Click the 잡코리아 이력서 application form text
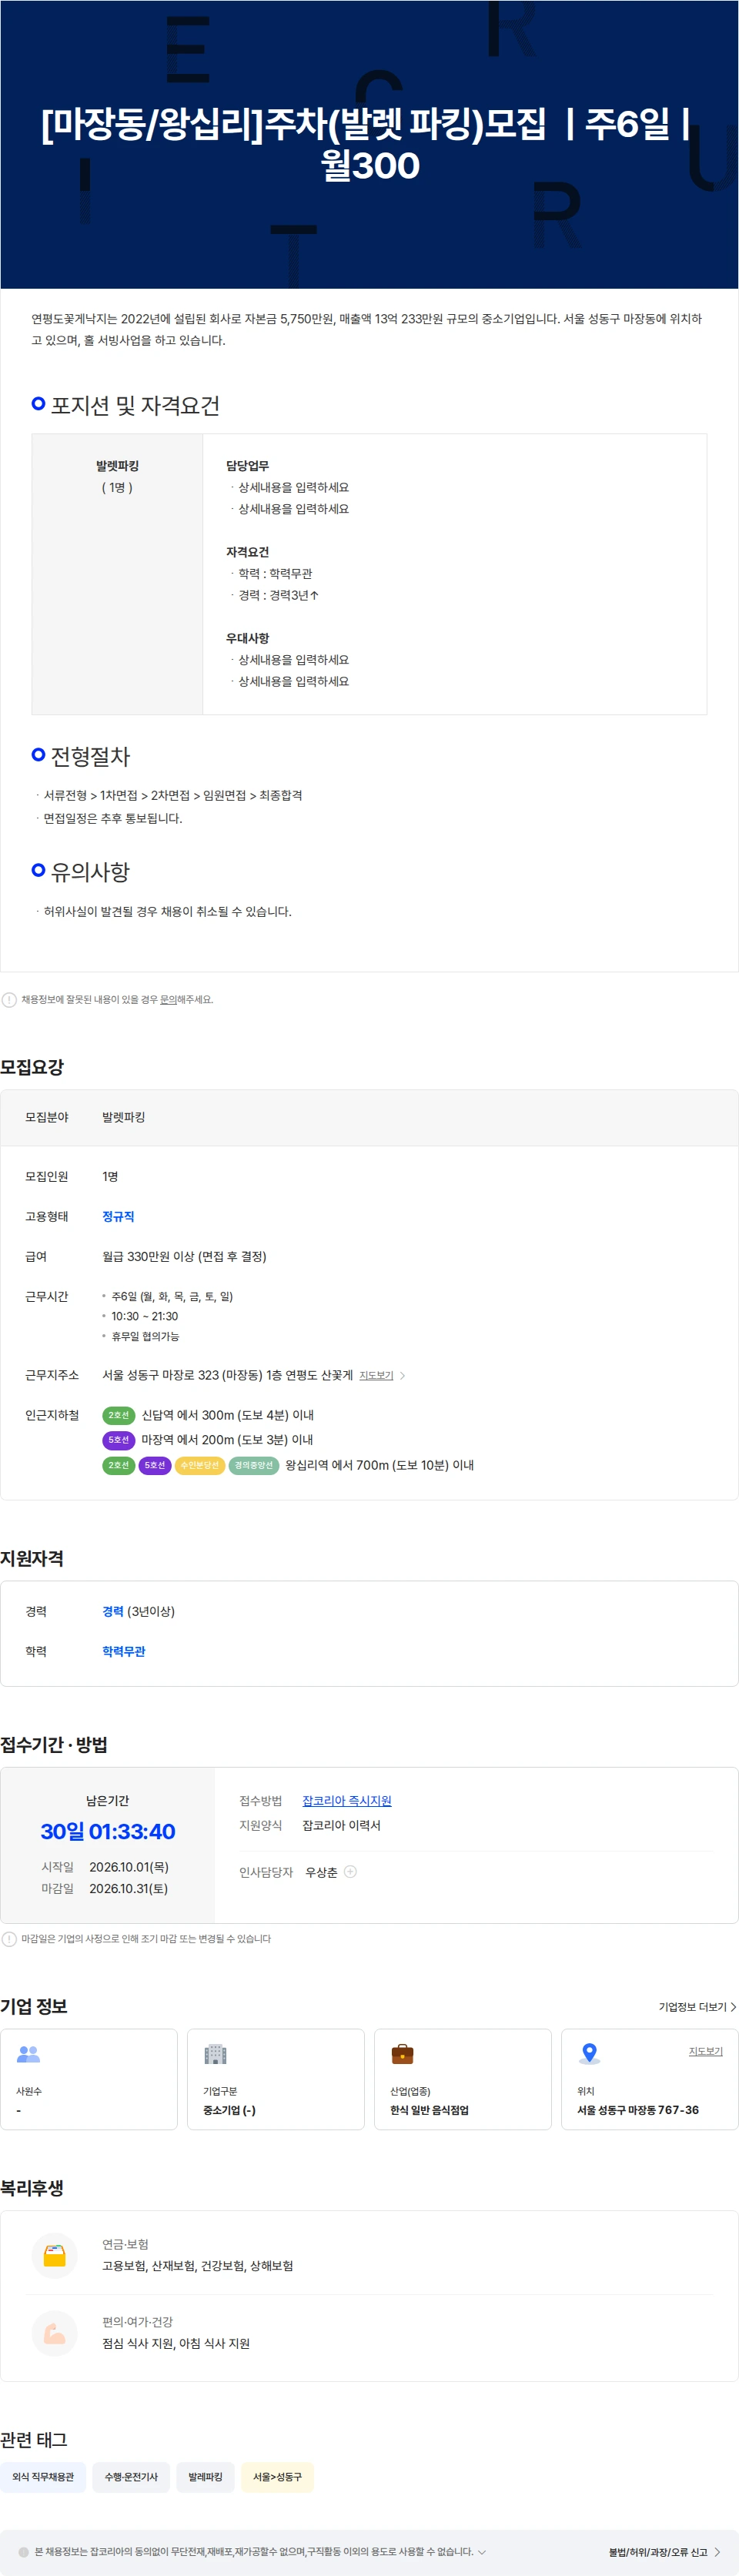The width and height of the screenshot is (739, 2576). (341, 1825)
